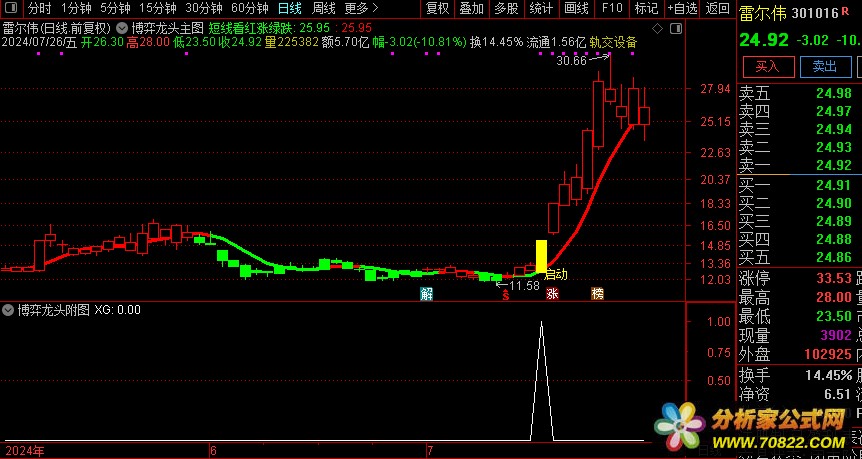Select the 卖五 order row at 24.98
The image size is (862, 459).
799,93
